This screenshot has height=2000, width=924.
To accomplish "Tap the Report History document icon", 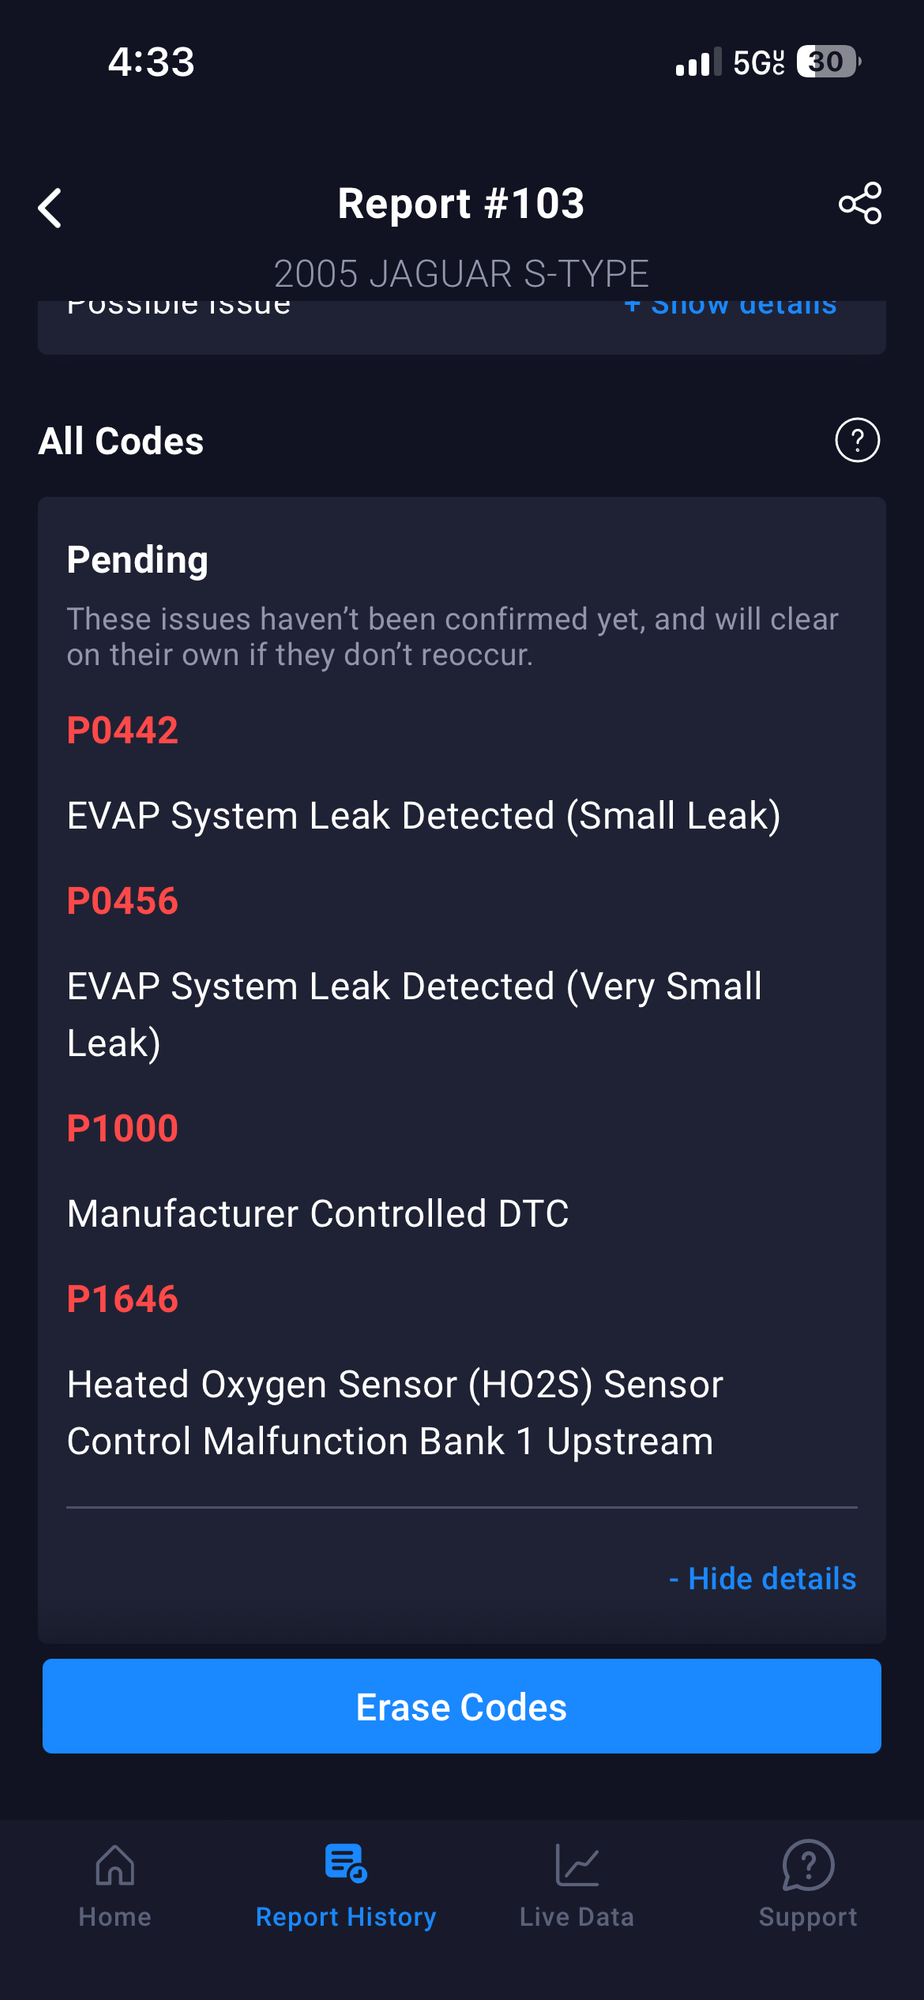I will pyautogui.click(x=346, y=1863).
